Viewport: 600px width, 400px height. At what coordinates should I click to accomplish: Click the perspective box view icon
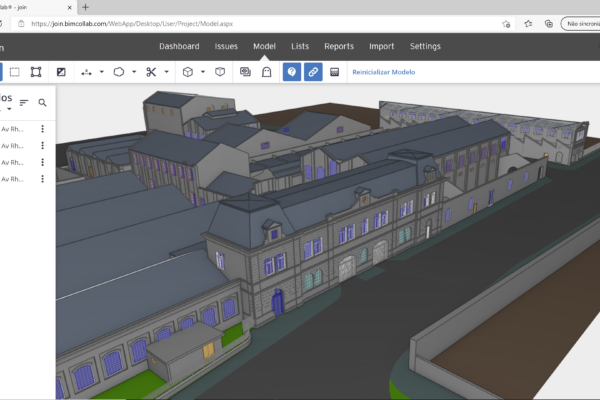click(220, 72)
